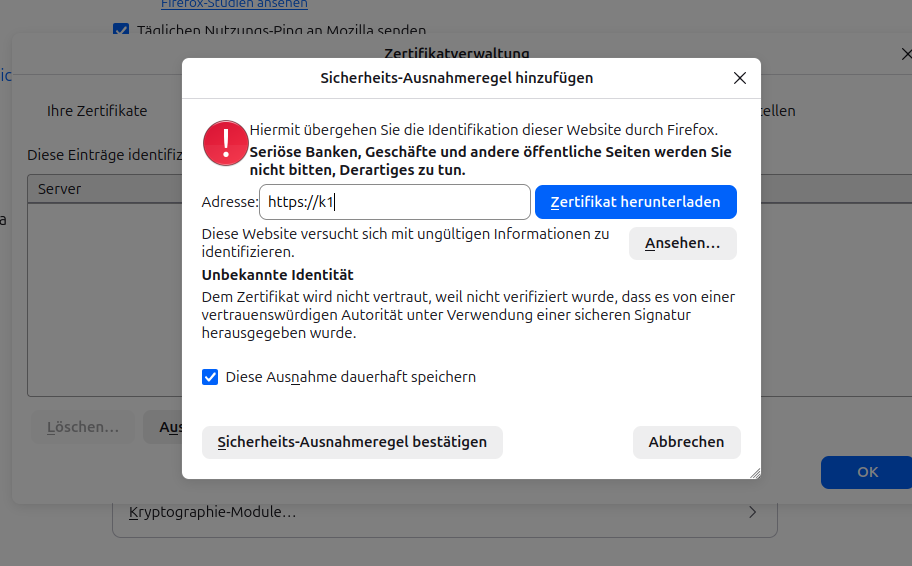The width and height of the screenshot is (912, 566).
Task: Open the Kryptographie-Module… entry
Action: click(212, 513)
